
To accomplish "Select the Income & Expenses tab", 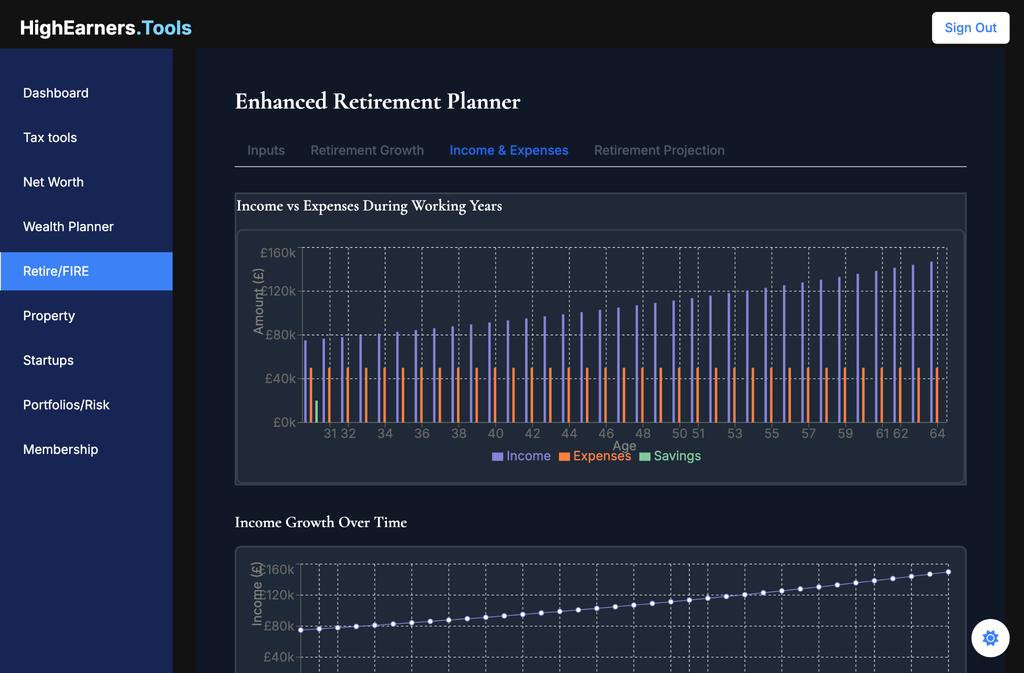I will pyautogui.click(x=509, y=151).
